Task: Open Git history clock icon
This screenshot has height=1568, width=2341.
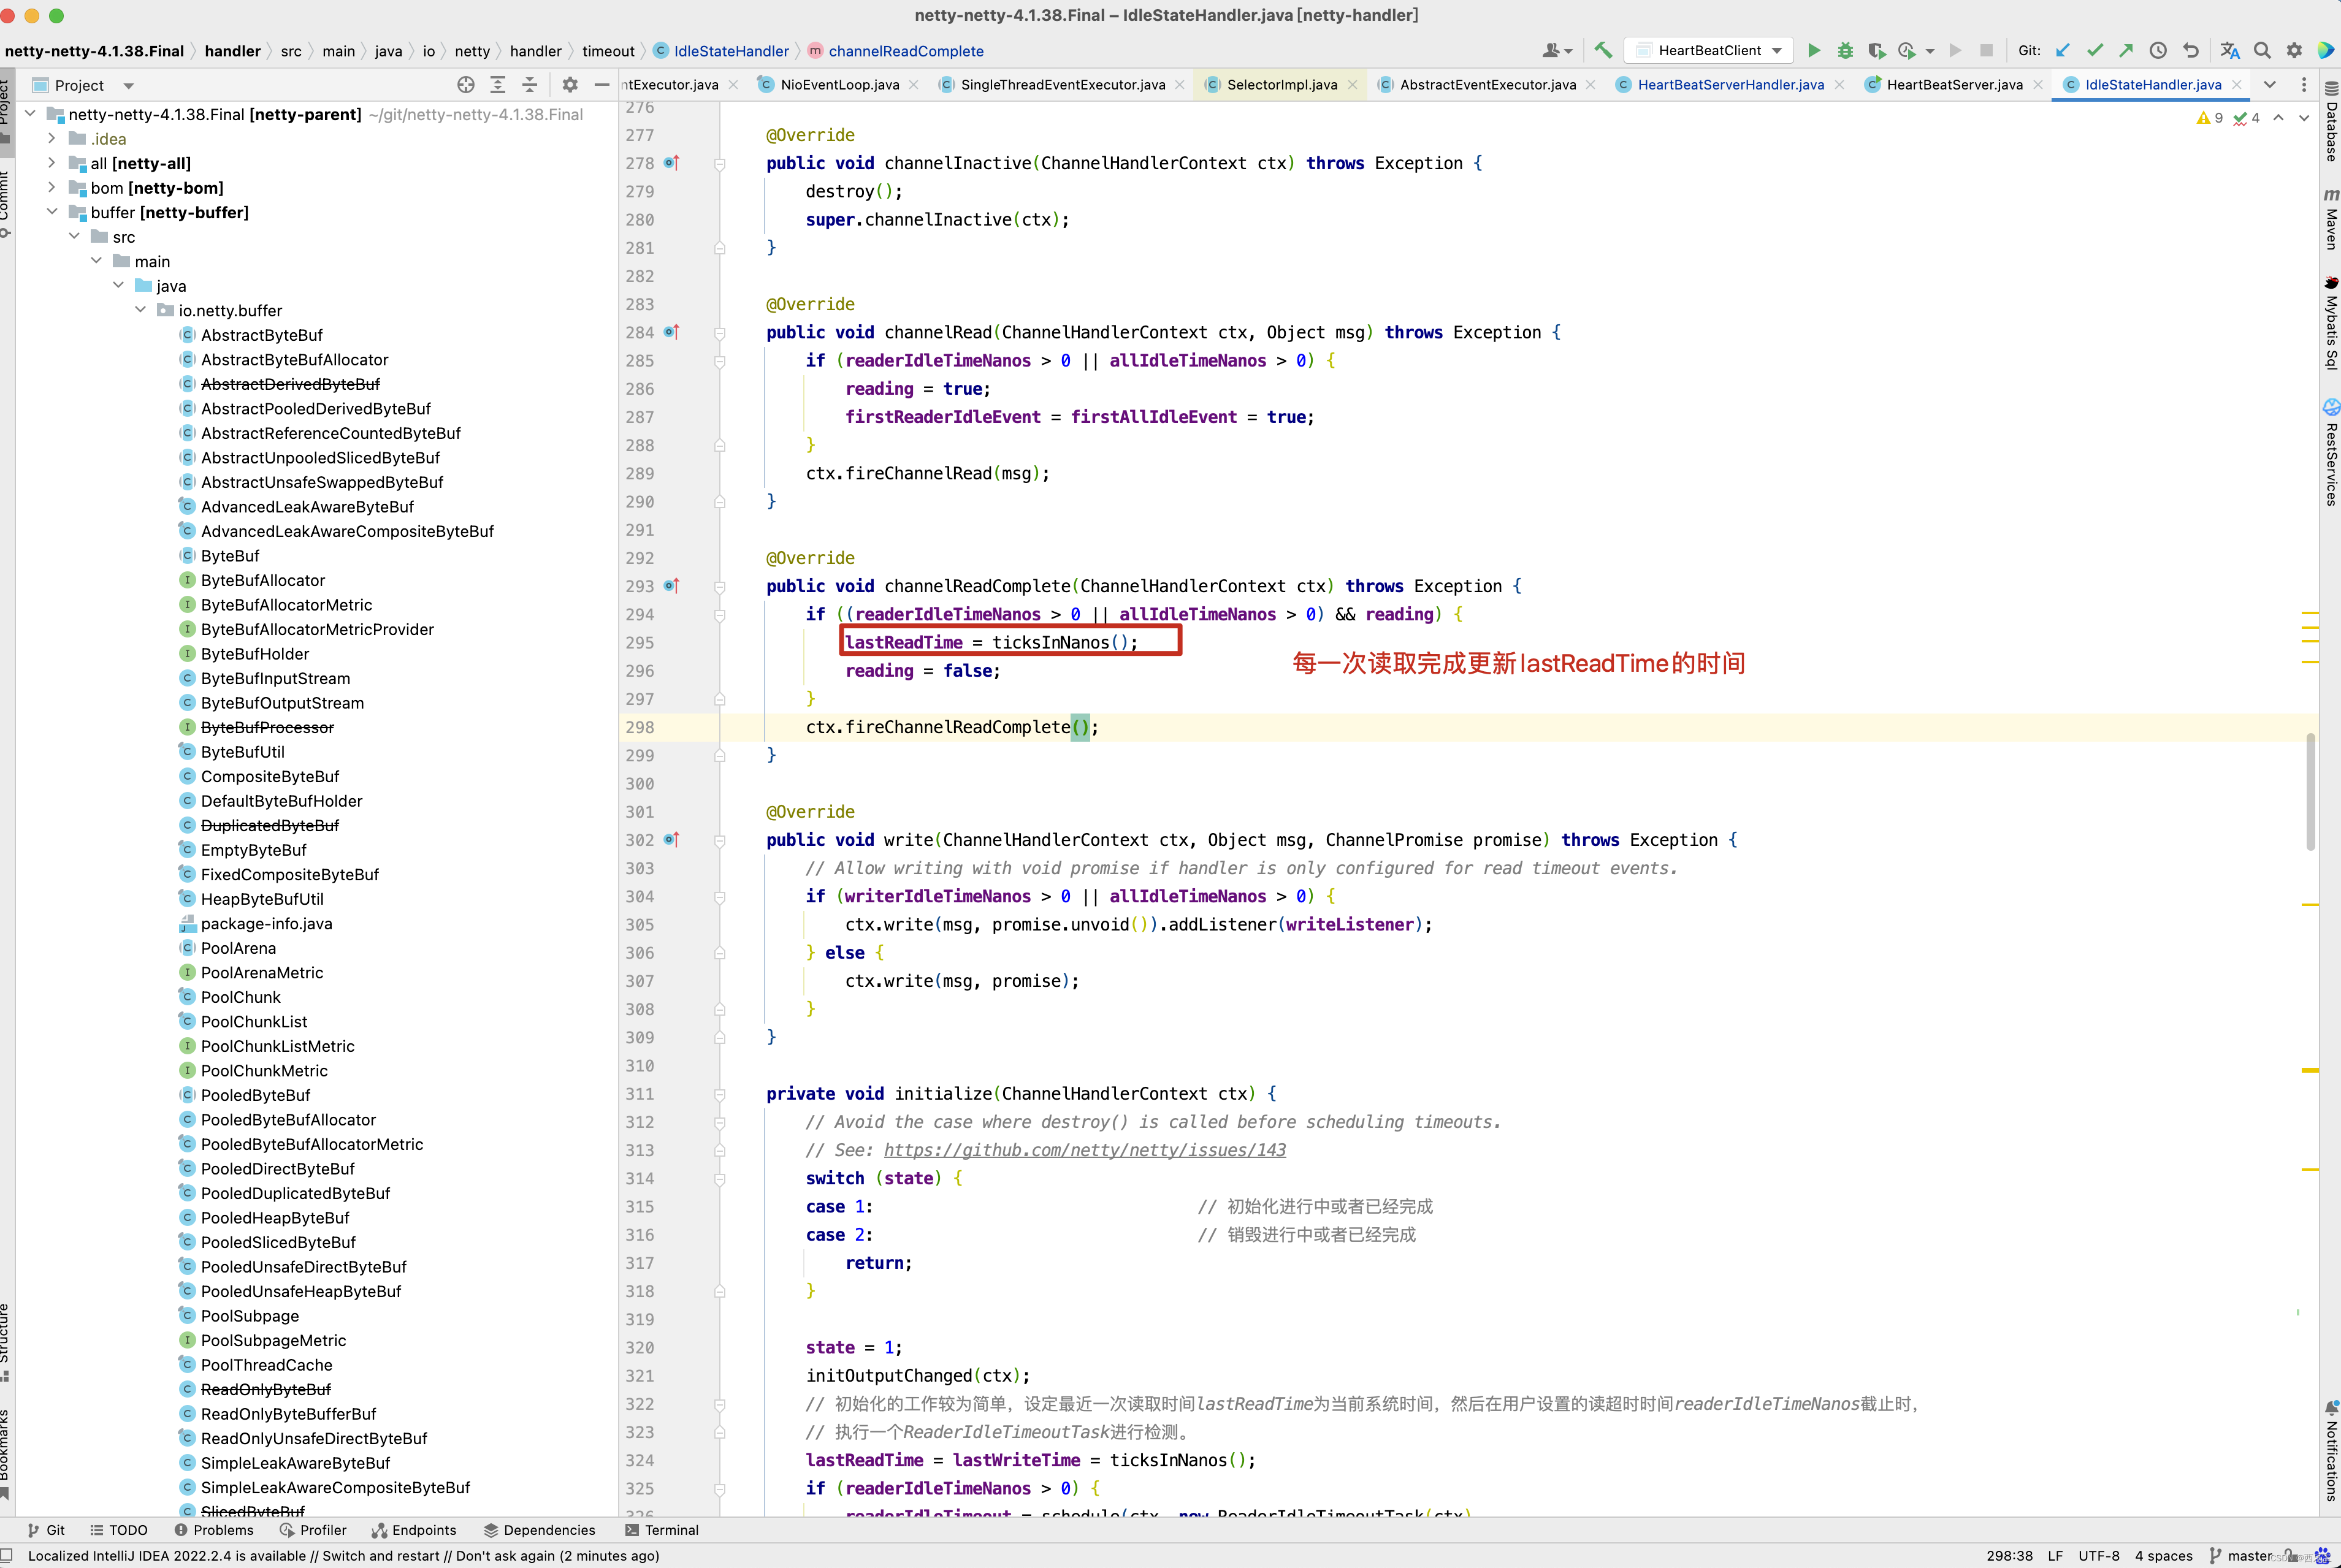Action: click(2158, 51)
